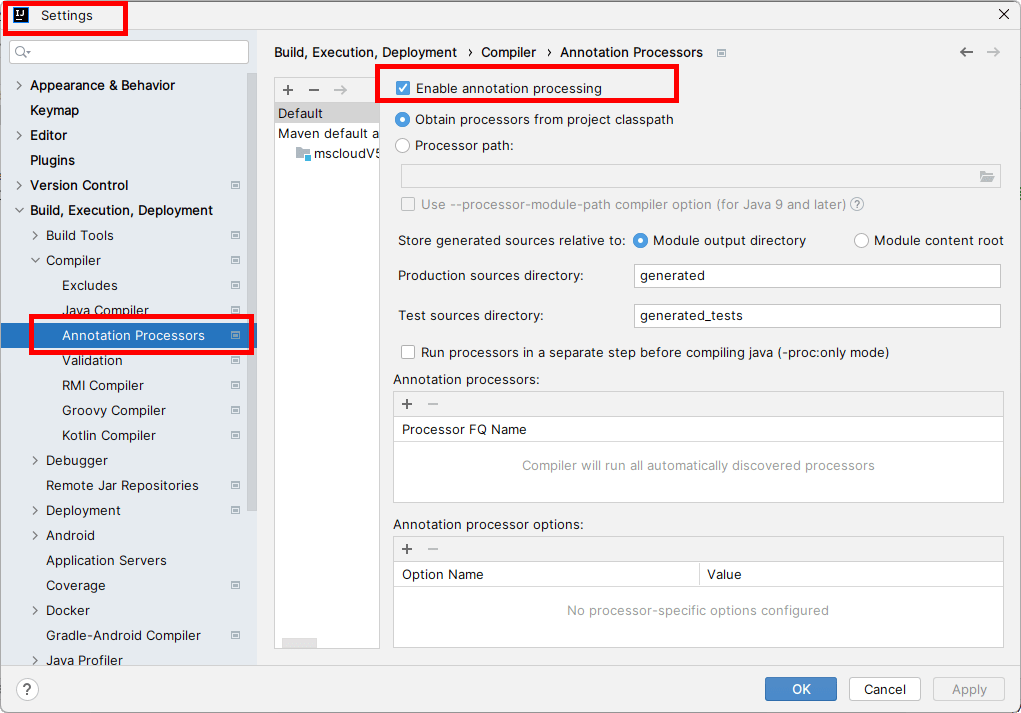The image size is (1021, 713).
Task: Enable Run processors in a separate step
Action: (408, 352)
